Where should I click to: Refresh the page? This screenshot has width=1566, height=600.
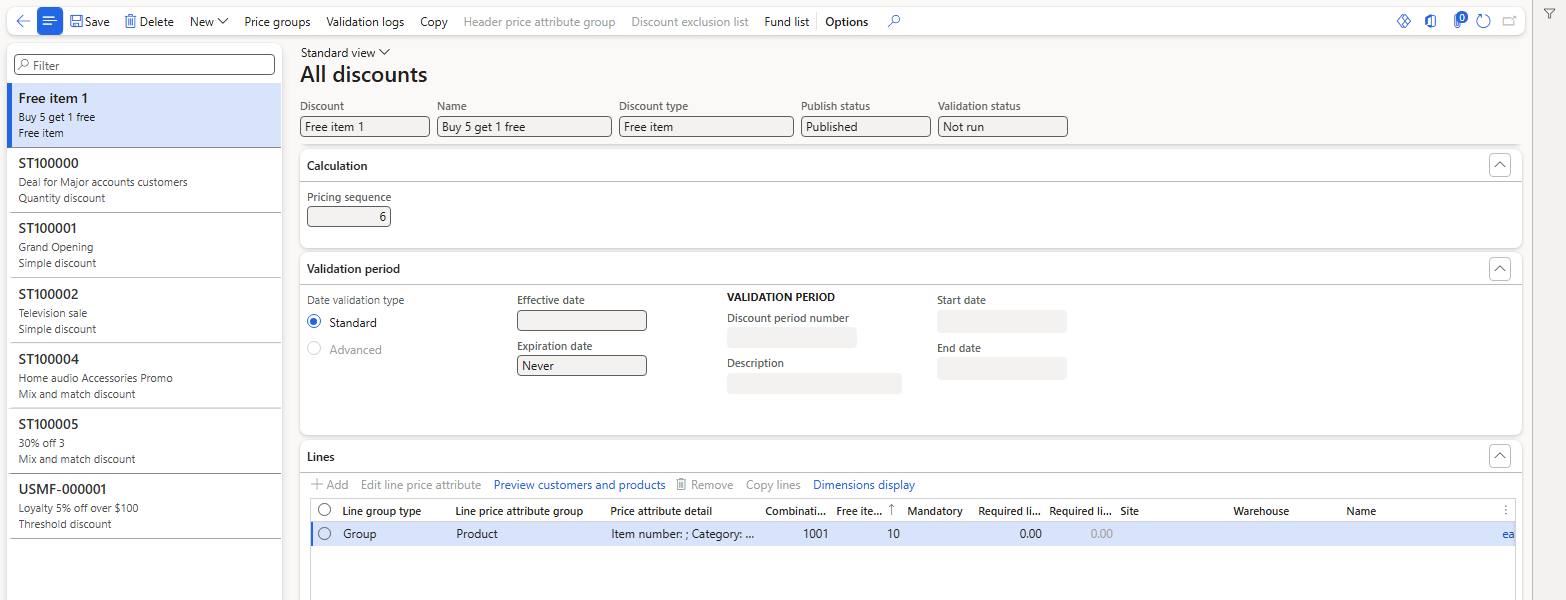(1484, 21)
